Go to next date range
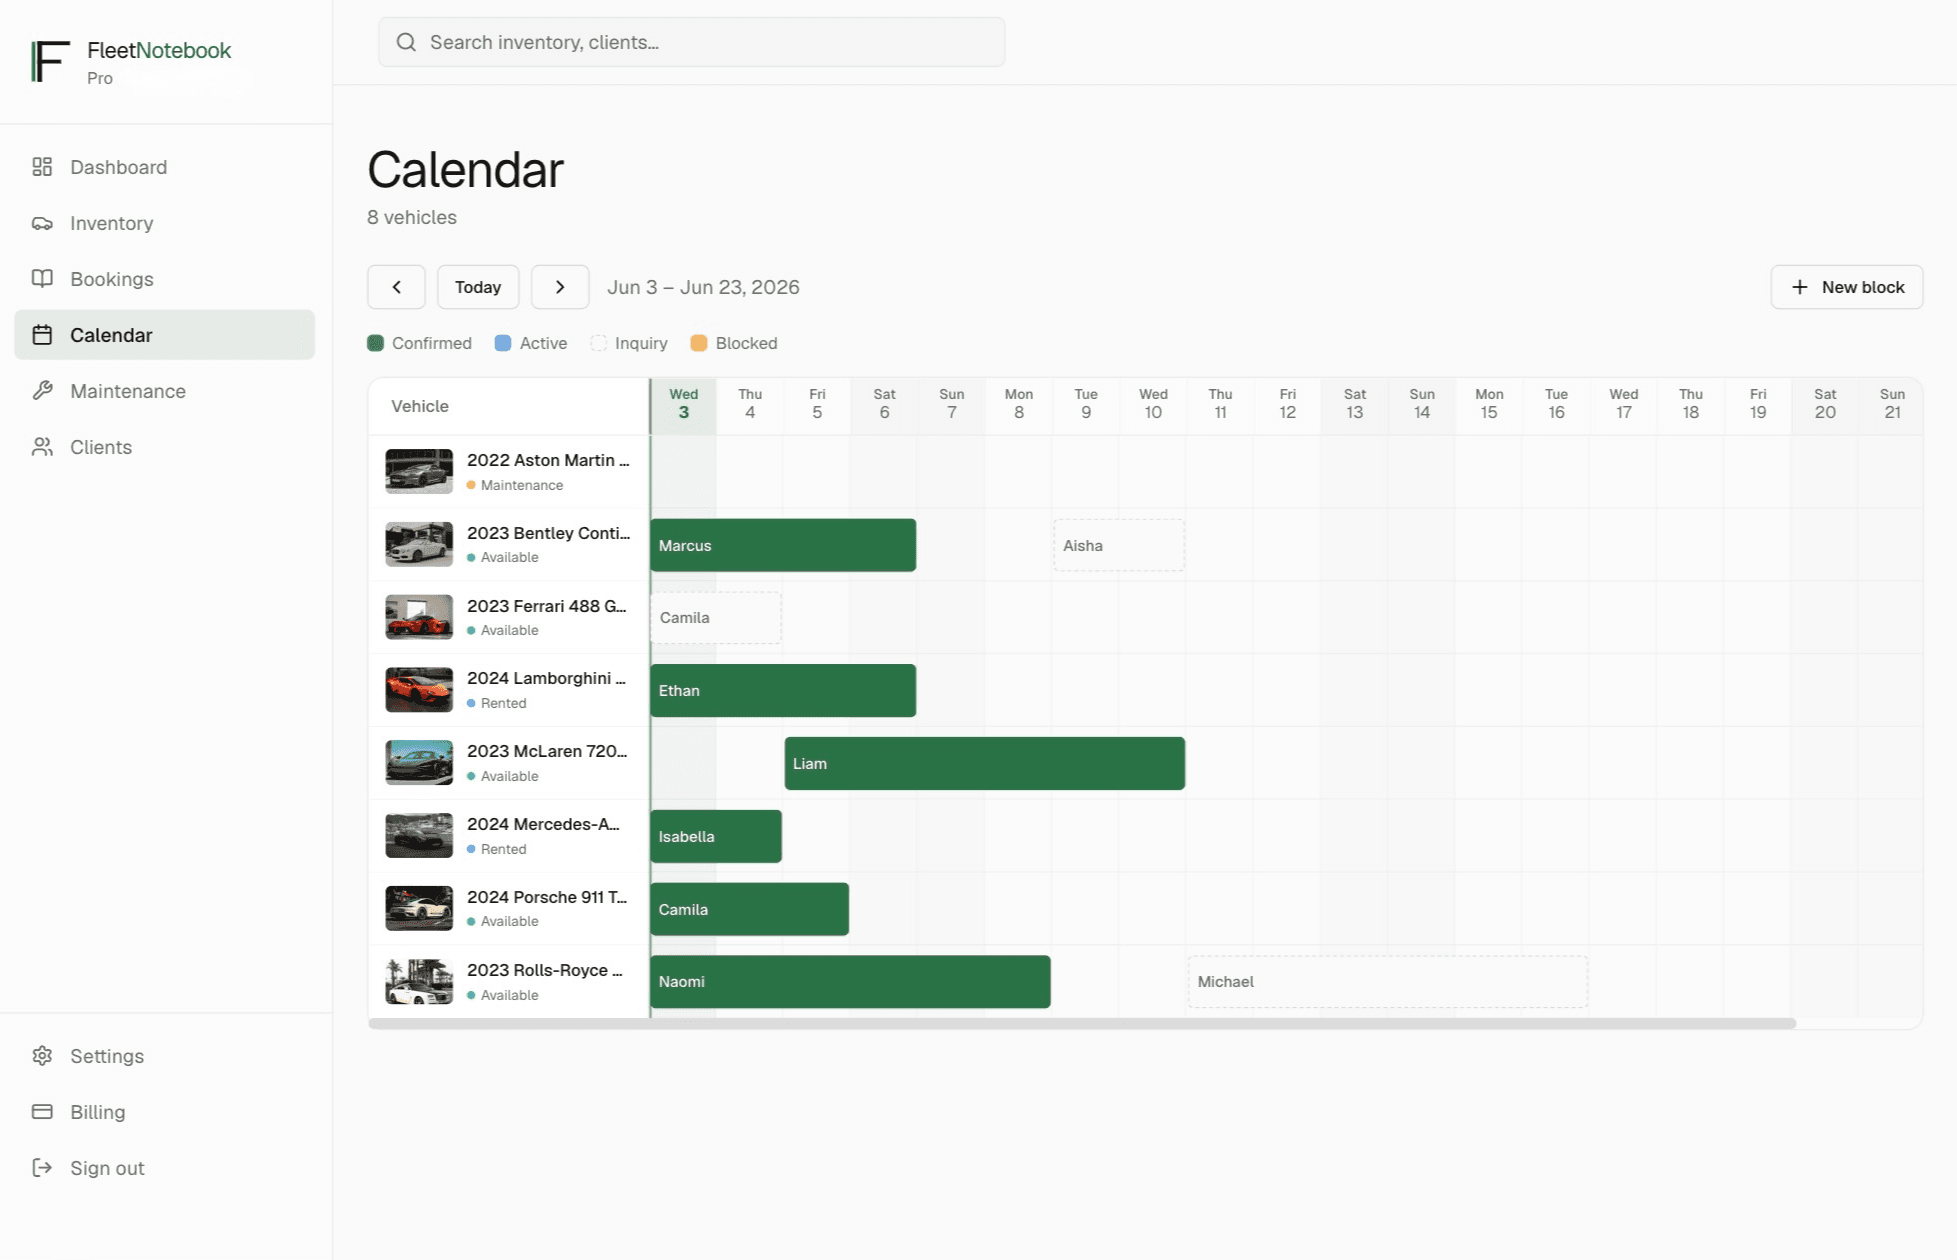This screenshot has height=1260, width=1957. click(560, 287)
